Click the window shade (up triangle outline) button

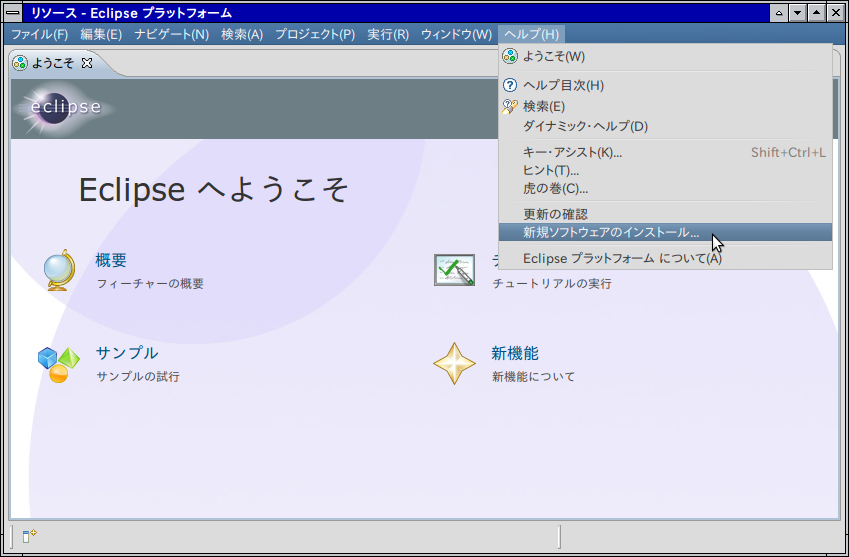click(x=779, y=13)
